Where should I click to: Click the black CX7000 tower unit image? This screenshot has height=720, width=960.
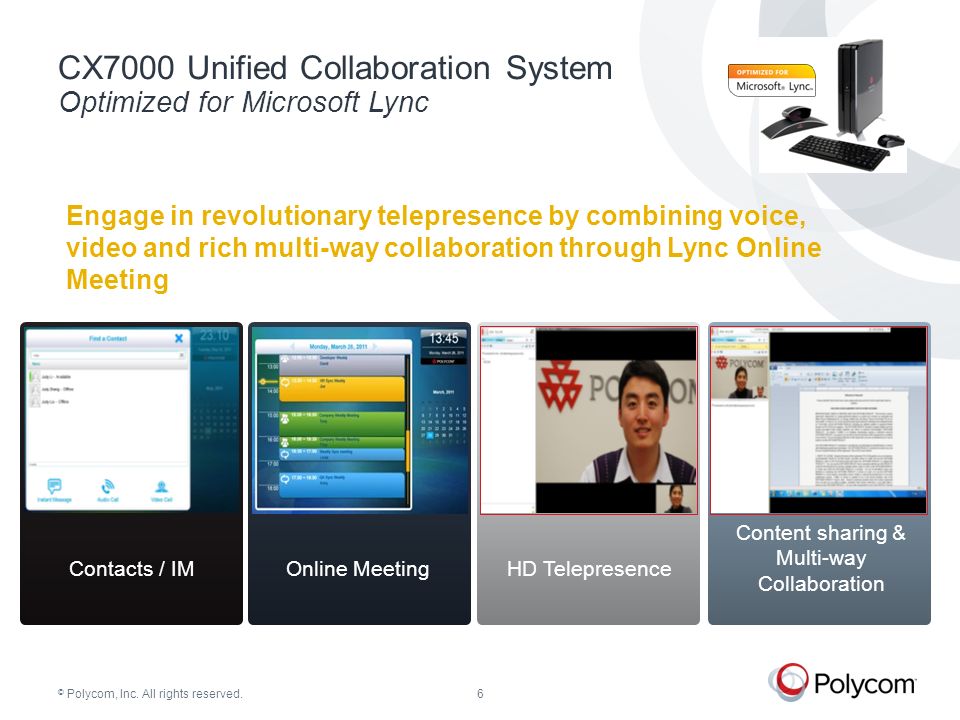click(x=860, y=88)
